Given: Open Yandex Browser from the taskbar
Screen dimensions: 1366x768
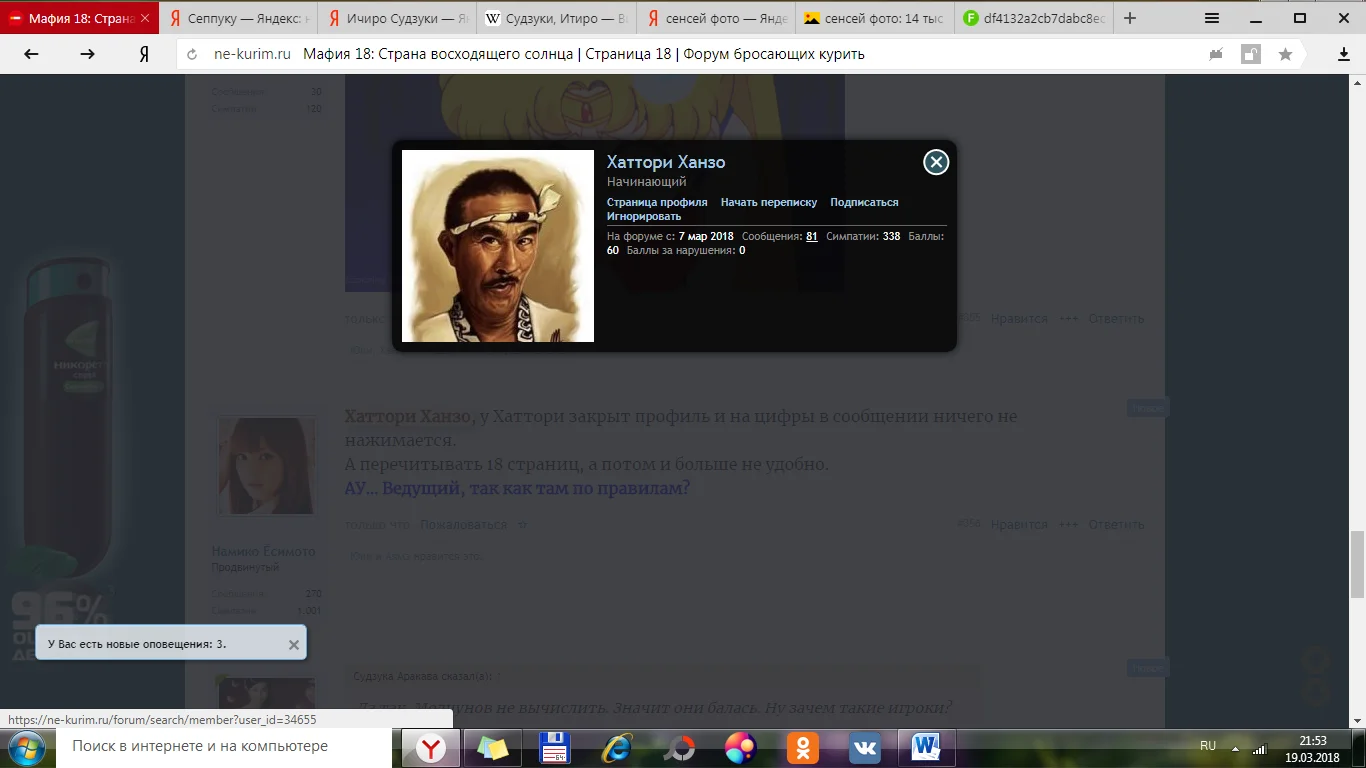Looking at the screenshot, I should tap(431, 747).
